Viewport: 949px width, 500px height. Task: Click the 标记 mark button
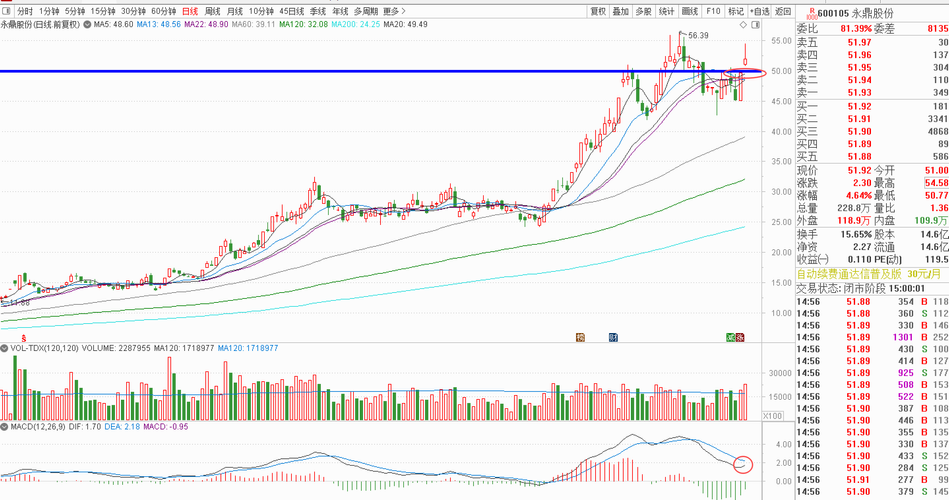click(735, 12)
